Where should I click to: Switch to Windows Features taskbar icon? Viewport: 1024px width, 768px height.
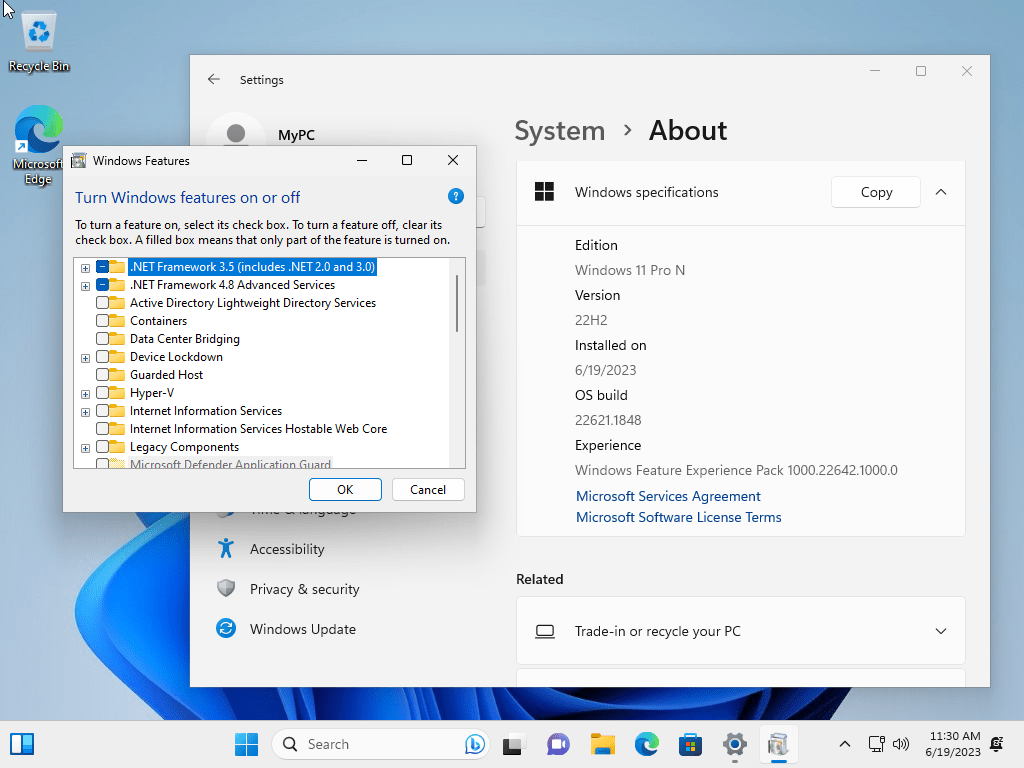pos(778,744)
